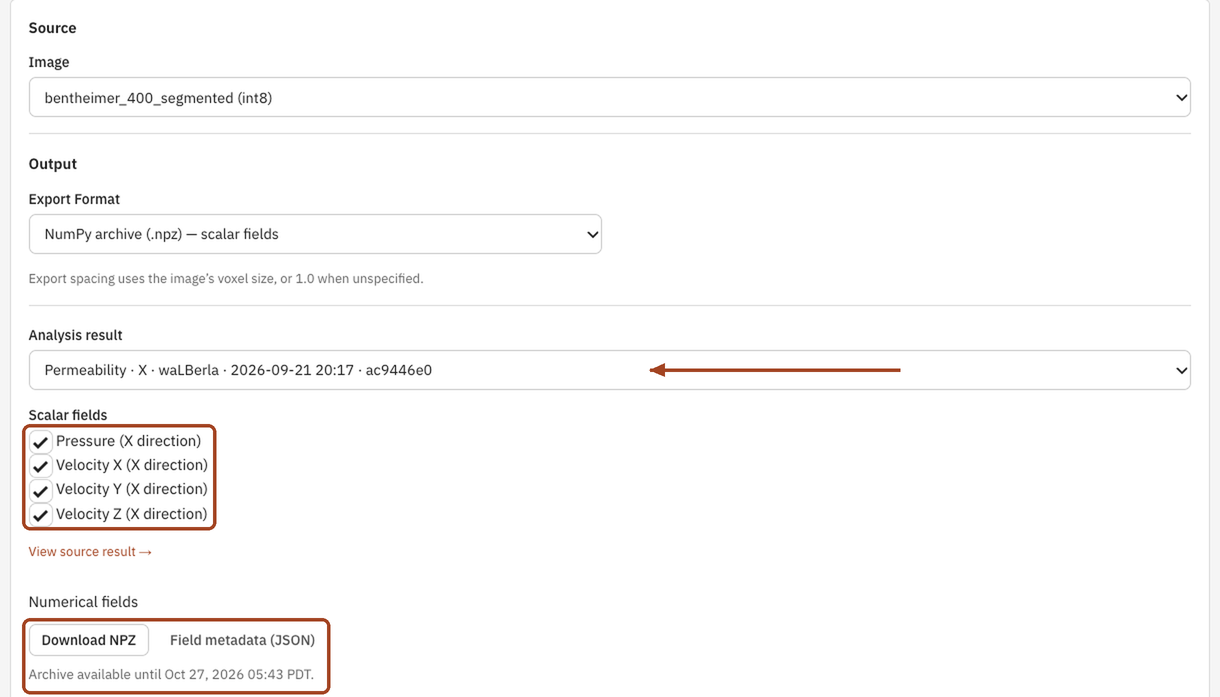Click the Scalar fields label

pyautogui.click(x=68, y=415)
